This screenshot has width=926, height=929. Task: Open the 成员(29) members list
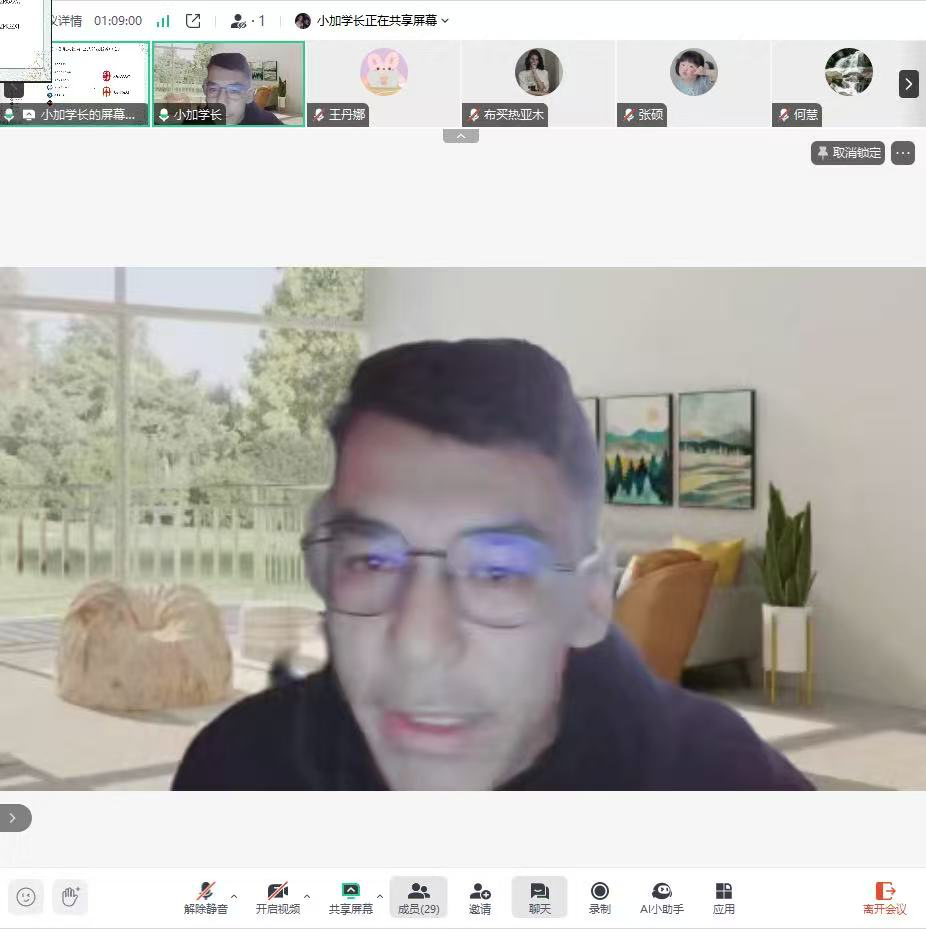[418, 897]
